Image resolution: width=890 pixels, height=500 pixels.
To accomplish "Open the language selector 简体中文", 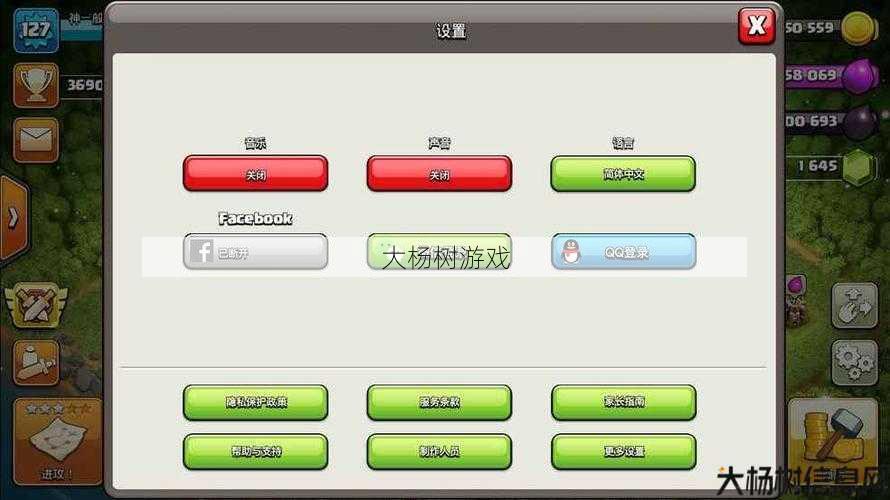I will [623, 174].
